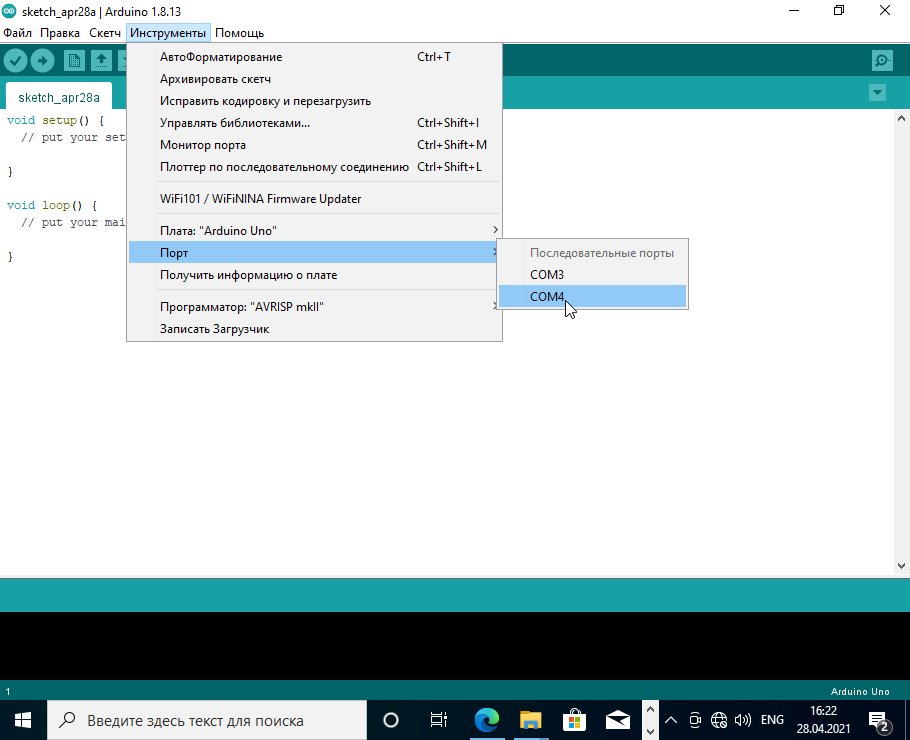Open Microsoft Store from the taskbar

574,720
